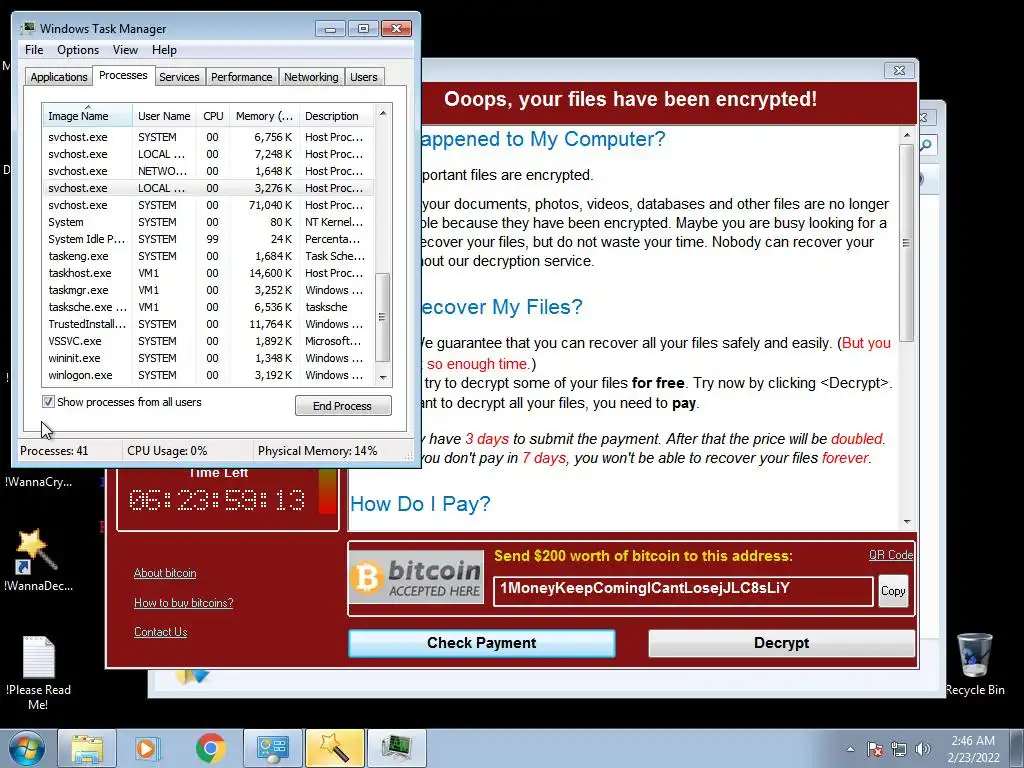1024x768 pixels.
Task: Select the winlogon.exe process row
Action: pos(208,375)
